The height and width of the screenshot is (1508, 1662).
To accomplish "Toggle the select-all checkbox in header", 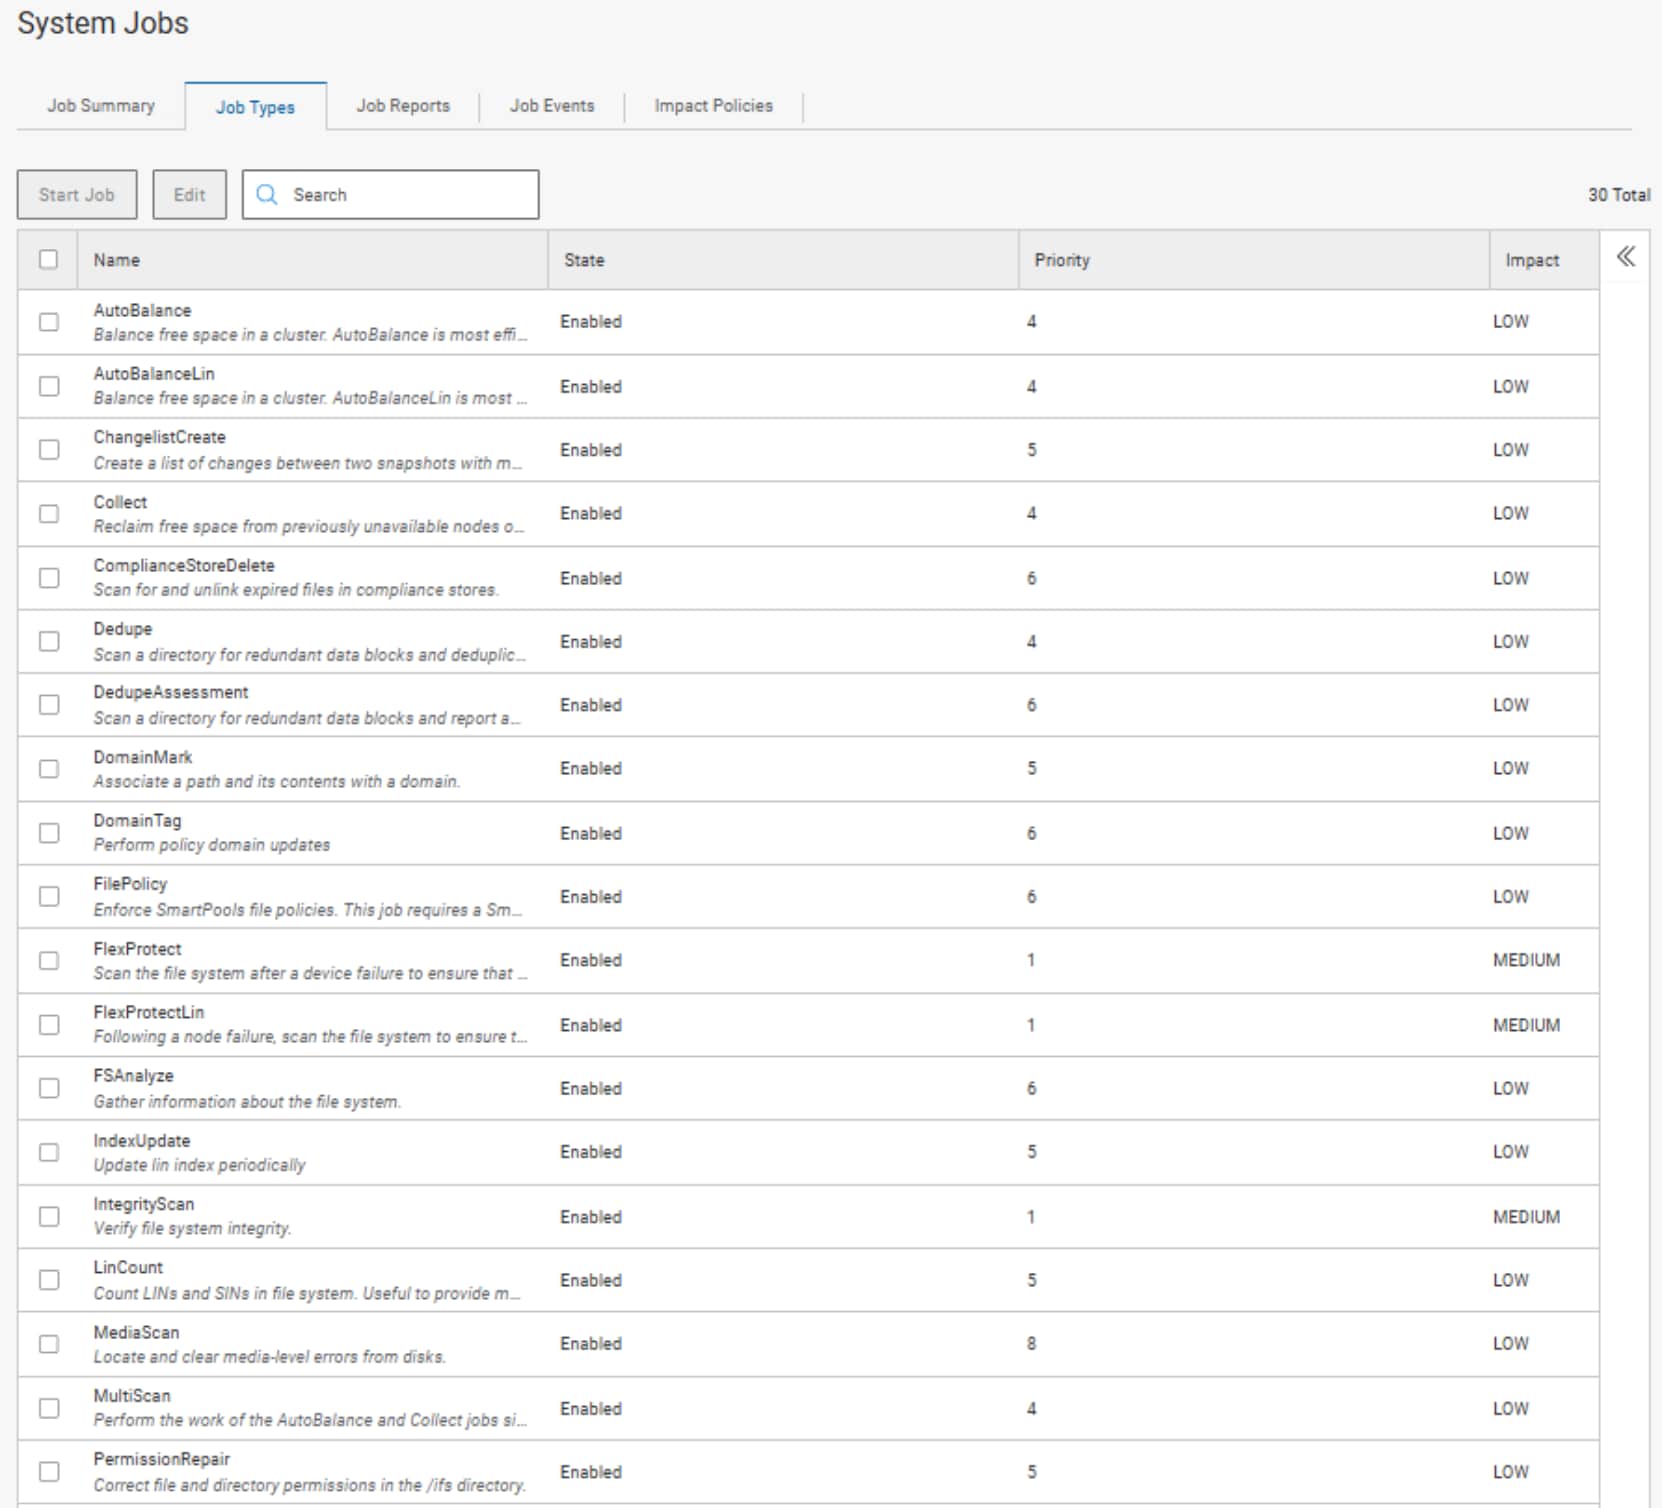I will coord(48,259).
